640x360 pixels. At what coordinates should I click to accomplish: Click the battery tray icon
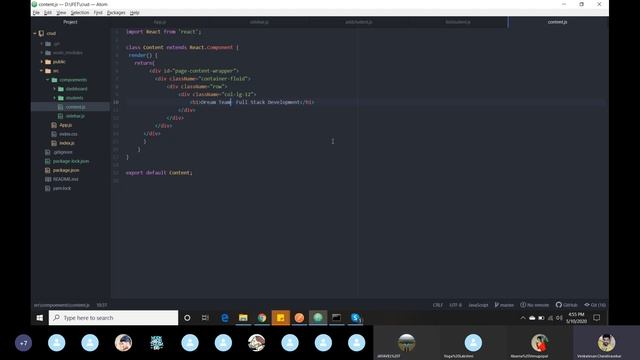541,318
